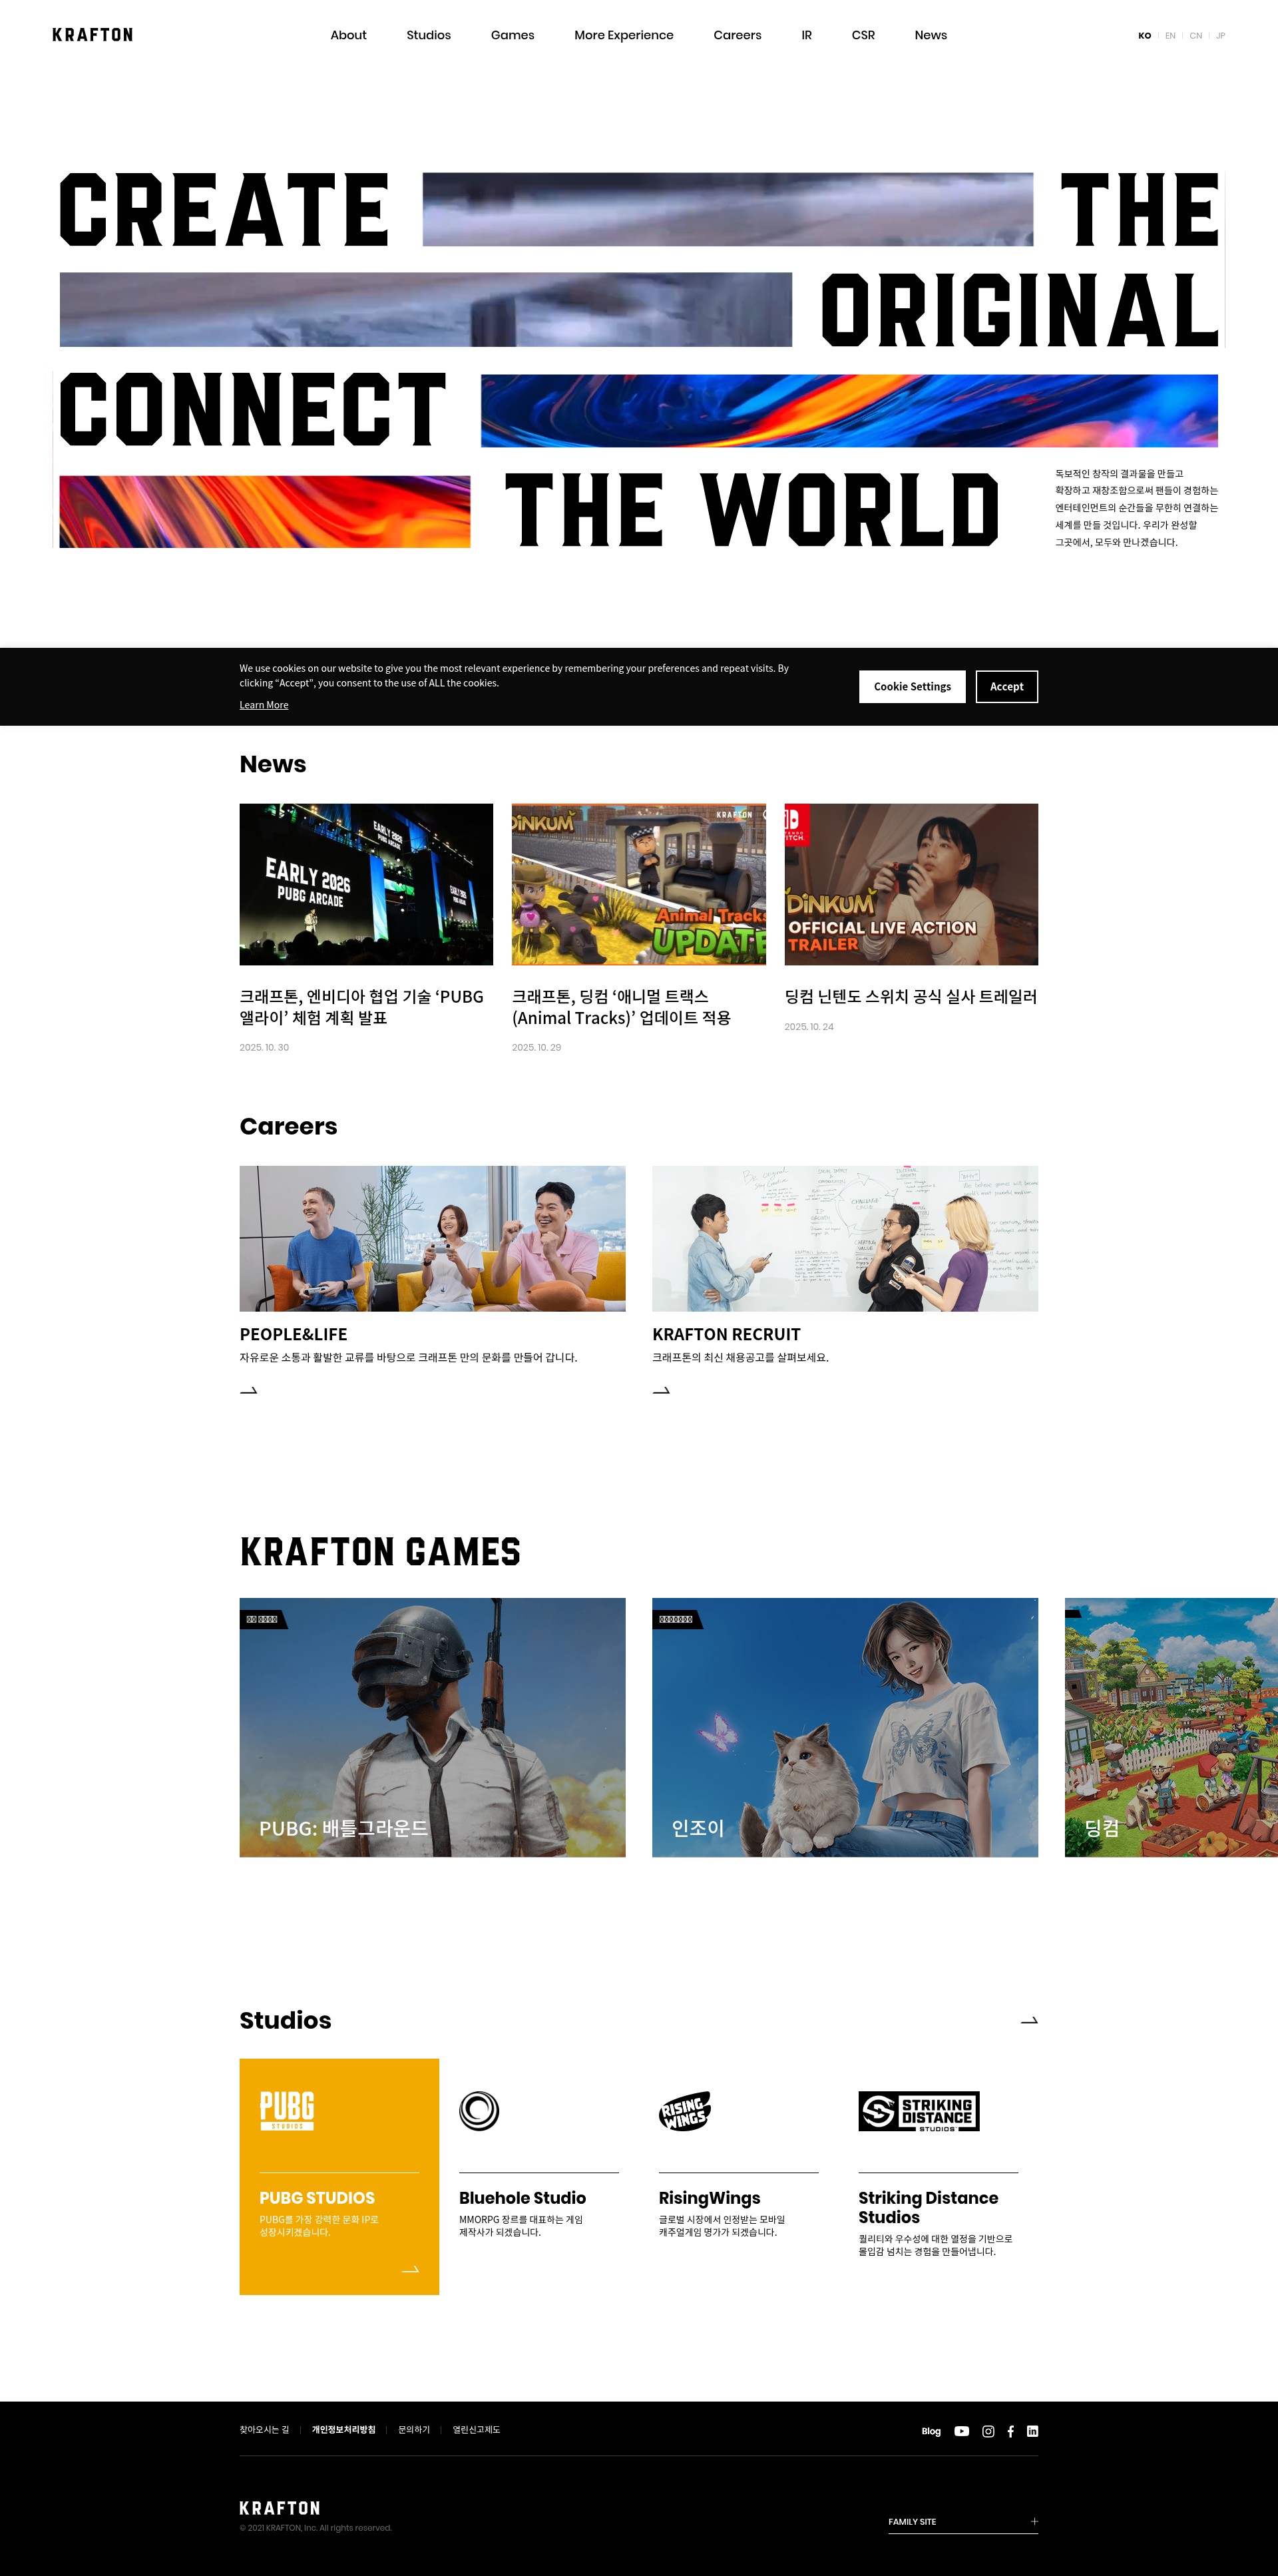This screenshot has width=1278, height=2576.
Task: Switch language to KO
Action: coord(1144,36)
